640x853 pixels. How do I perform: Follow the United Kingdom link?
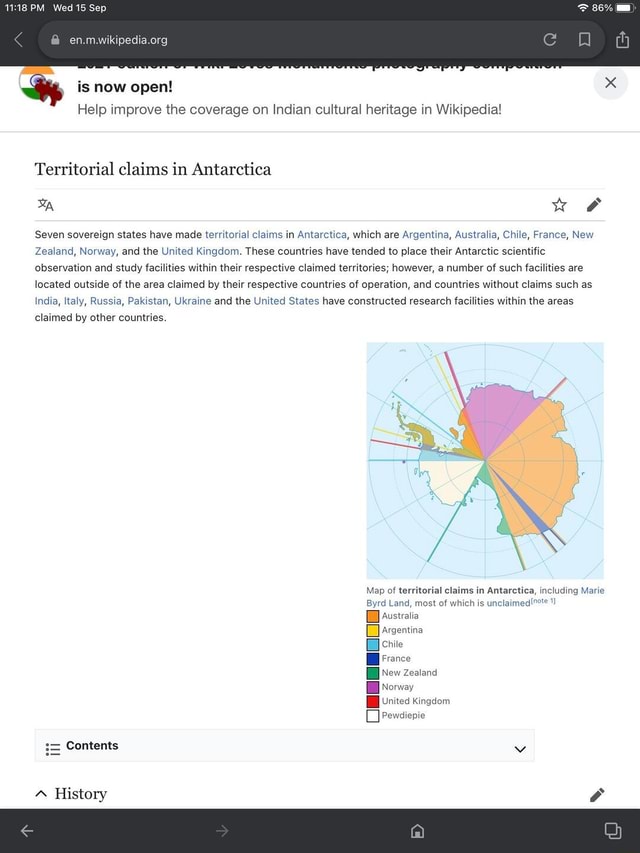[196, 250]
